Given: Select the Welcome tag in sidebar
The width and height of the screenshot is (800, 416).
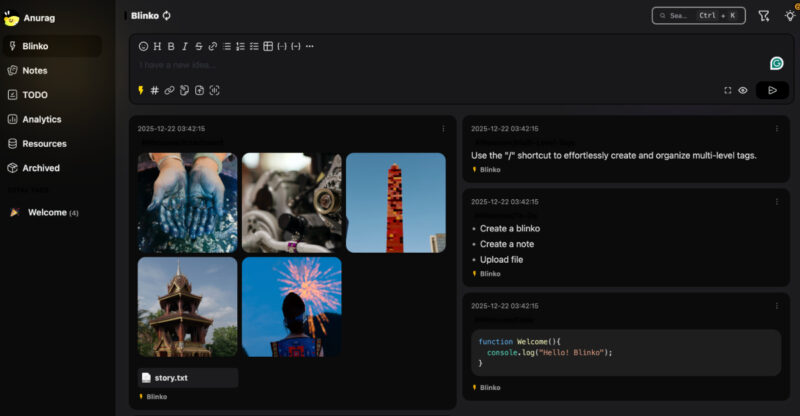Looking at the screenshot, I should pyautogui.click(x=52, y=212).
